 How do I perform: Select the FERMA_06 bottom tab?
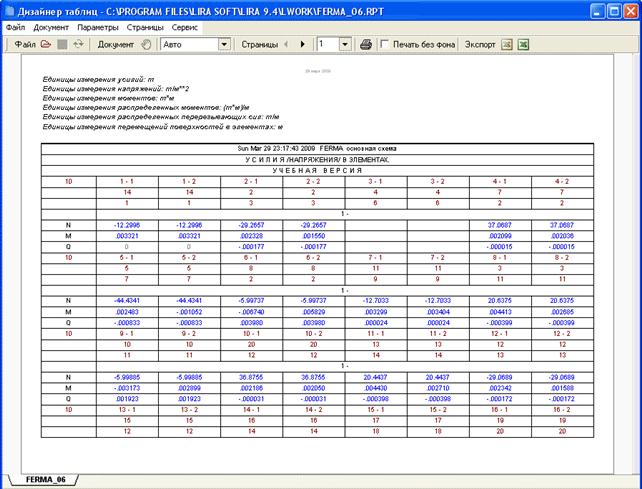(x=45, y=480)
